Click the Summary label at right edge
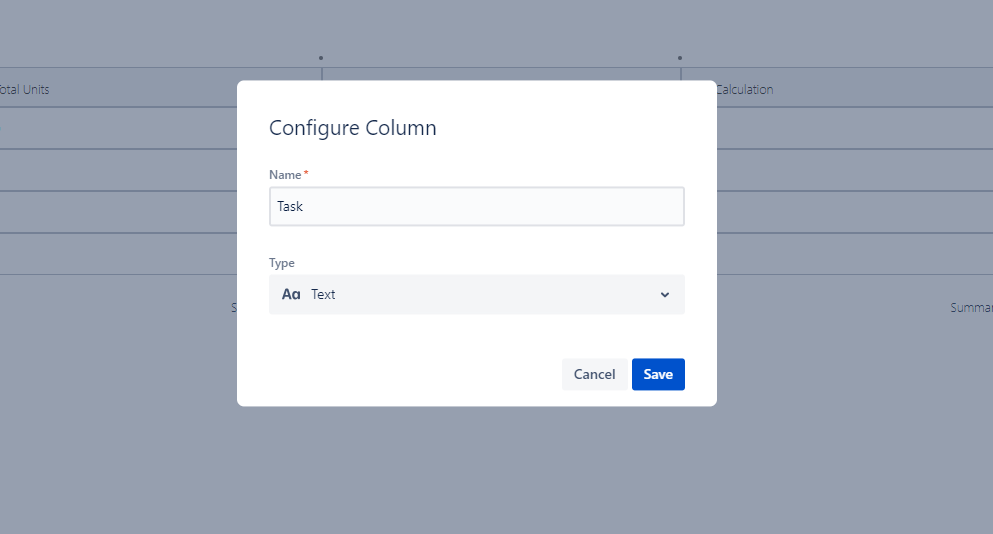993x534 pixels. click(971, 308)
